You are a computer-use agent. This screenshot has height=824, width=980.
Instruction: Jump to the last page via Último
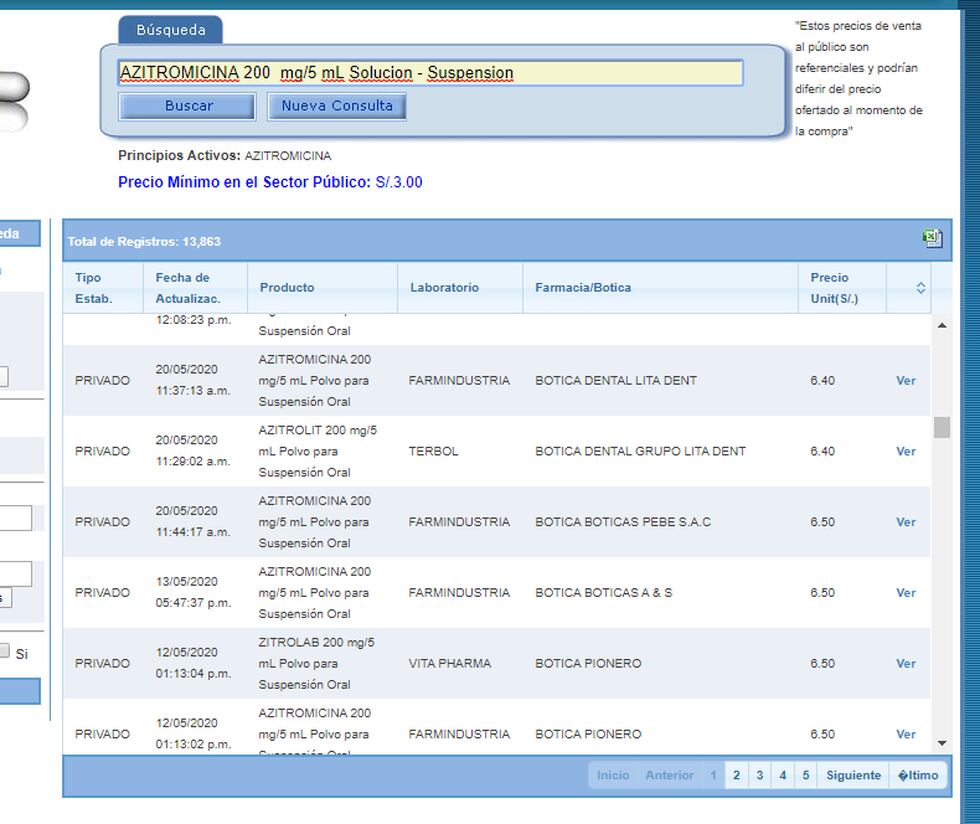[918, 775]
